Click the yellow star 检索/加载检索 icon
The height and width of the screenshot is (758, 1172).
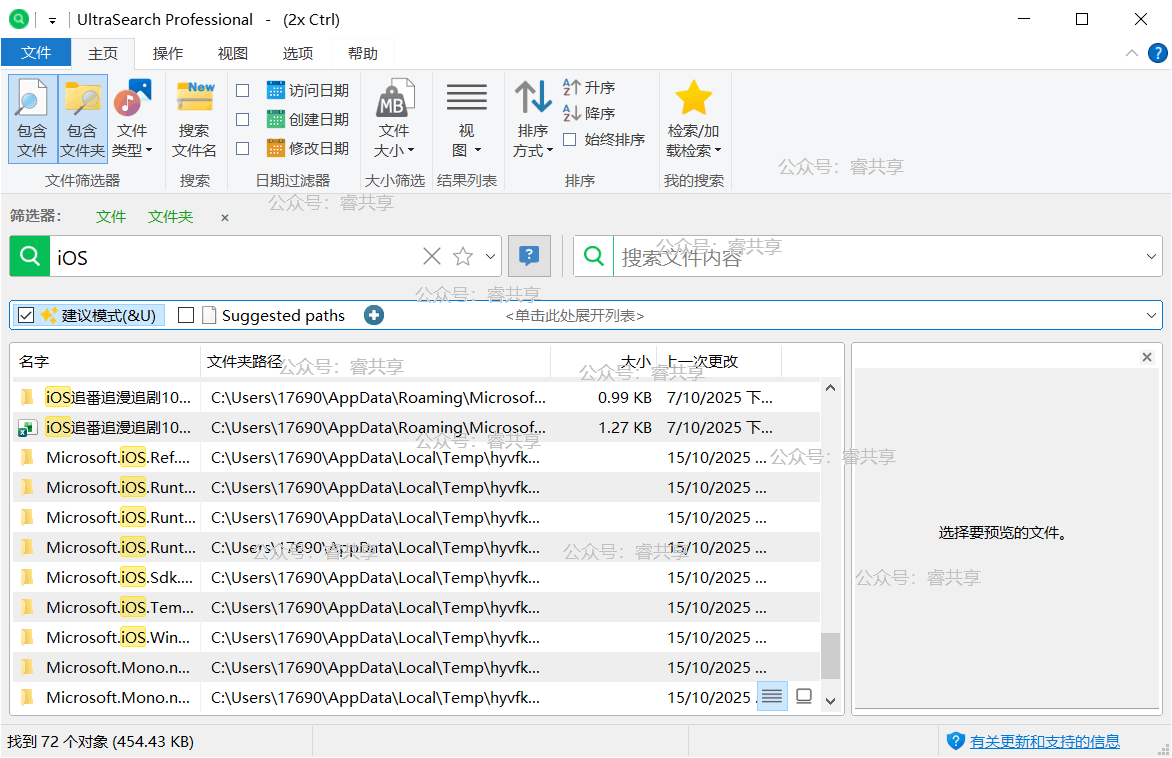693,100
